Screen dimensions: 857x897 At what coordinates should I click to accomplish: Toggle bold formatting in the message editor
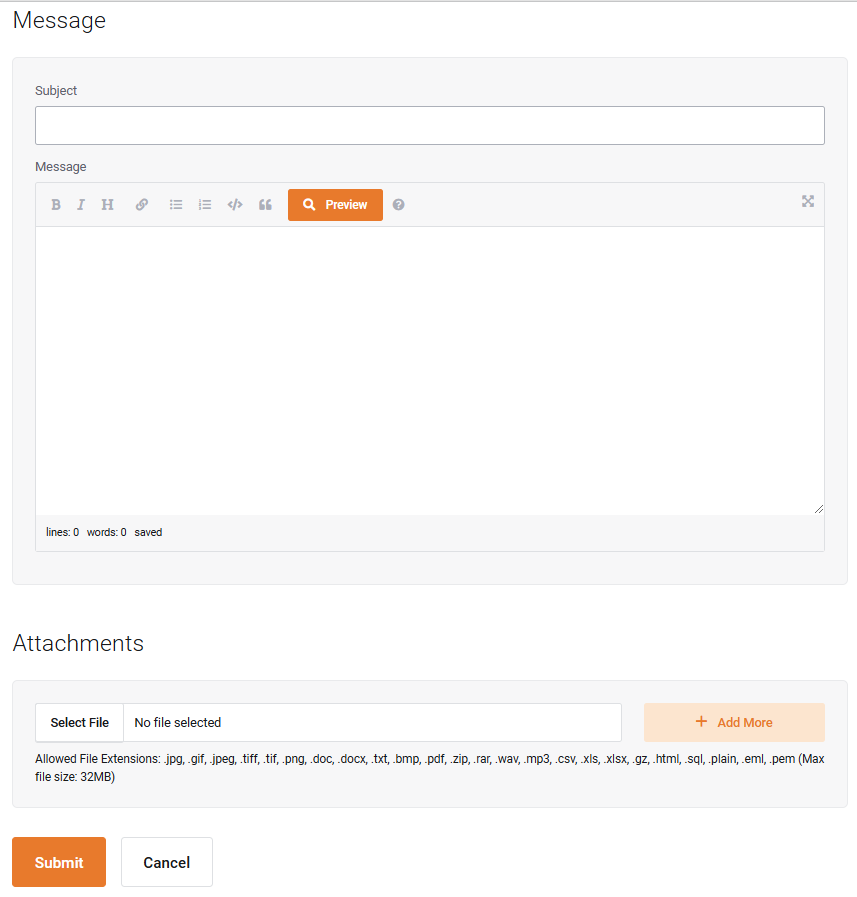point(56,205)
